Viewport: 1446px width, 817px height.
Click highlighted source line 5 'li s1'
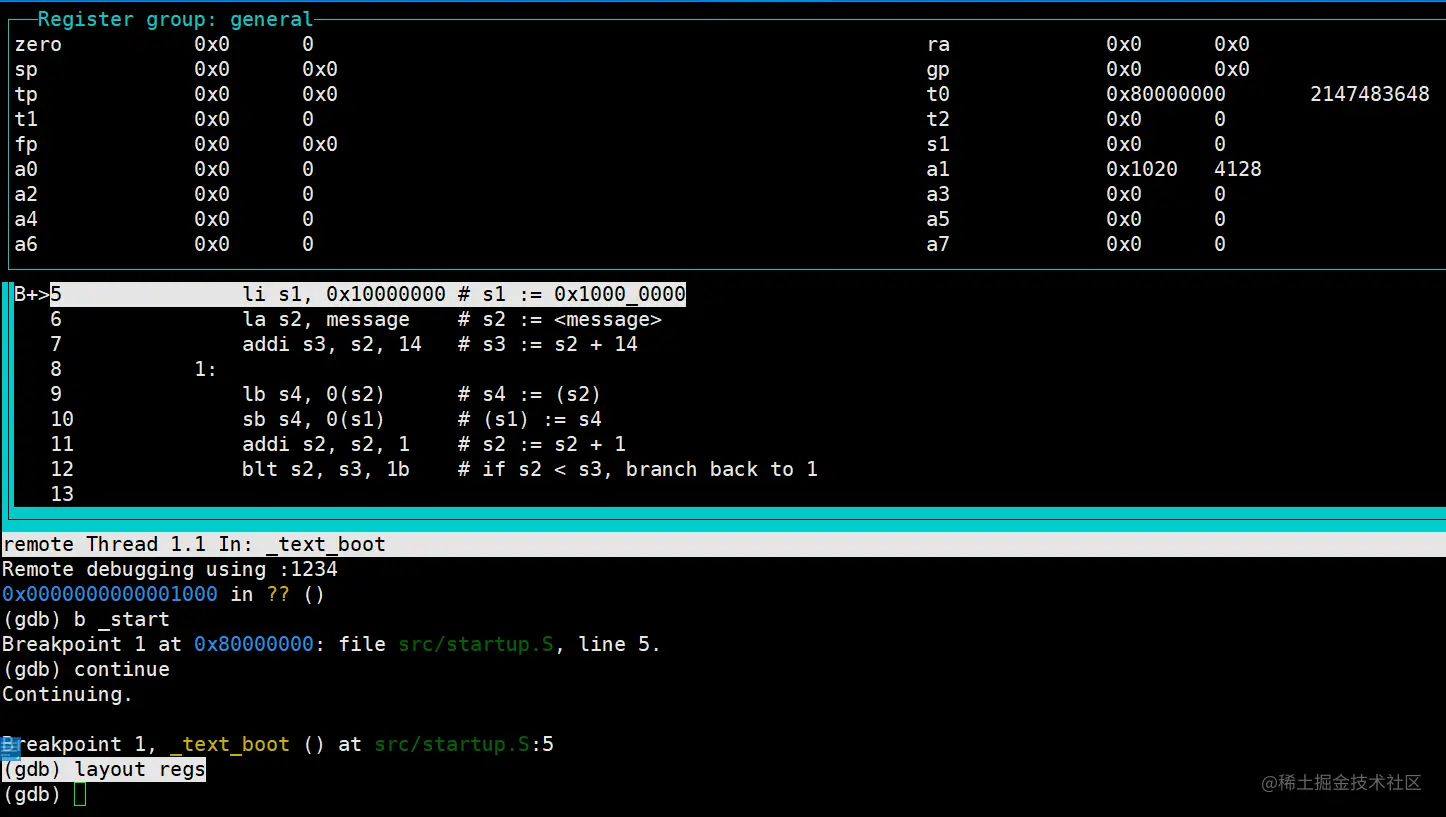coord(368,294)
